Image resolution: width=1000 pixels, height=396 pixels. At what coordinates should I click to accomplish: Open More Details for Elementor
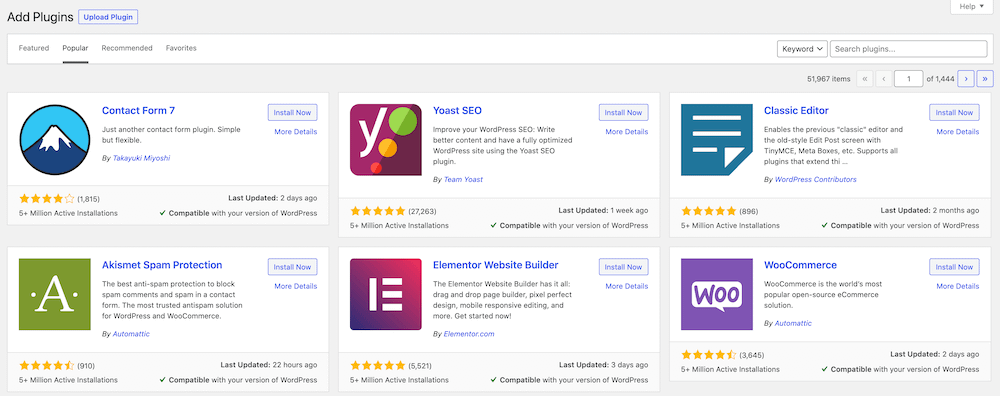coord(627,286)
